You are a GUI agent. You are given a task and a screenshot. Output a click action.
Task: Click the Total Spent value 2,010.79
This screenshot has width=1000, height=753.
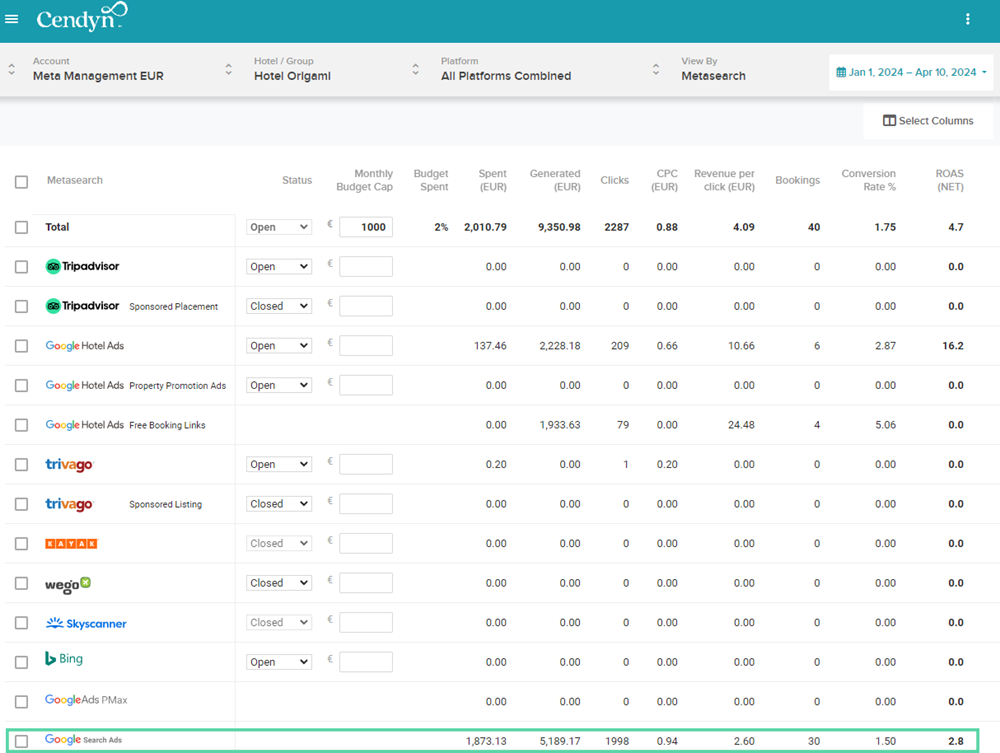485,227
